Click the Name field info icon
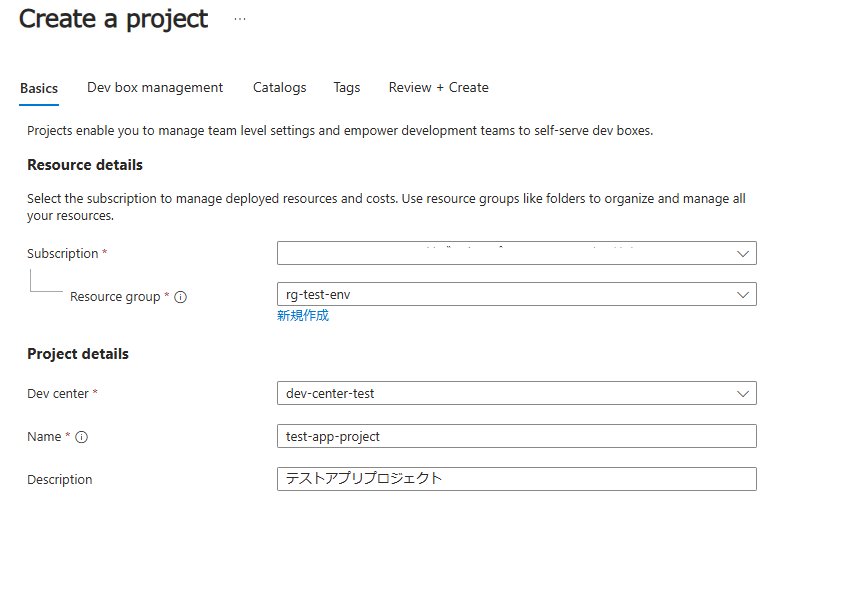 pos(82,437)
